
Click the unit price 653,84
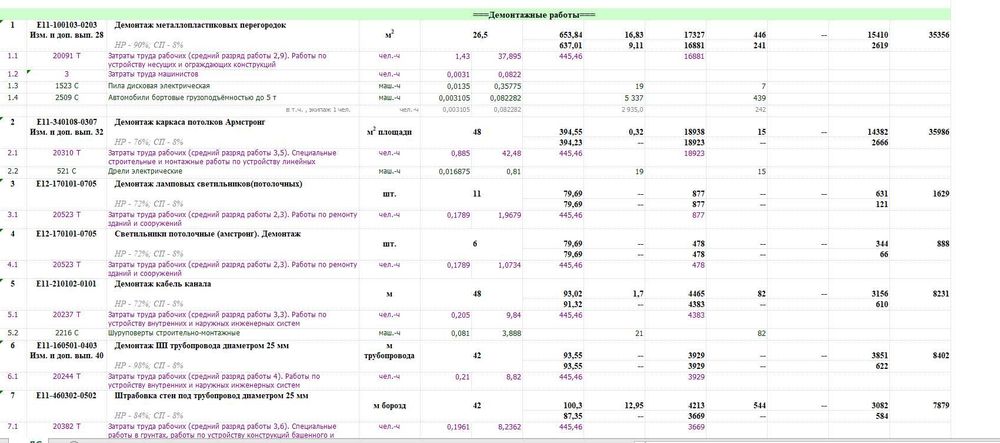point(570,35)
